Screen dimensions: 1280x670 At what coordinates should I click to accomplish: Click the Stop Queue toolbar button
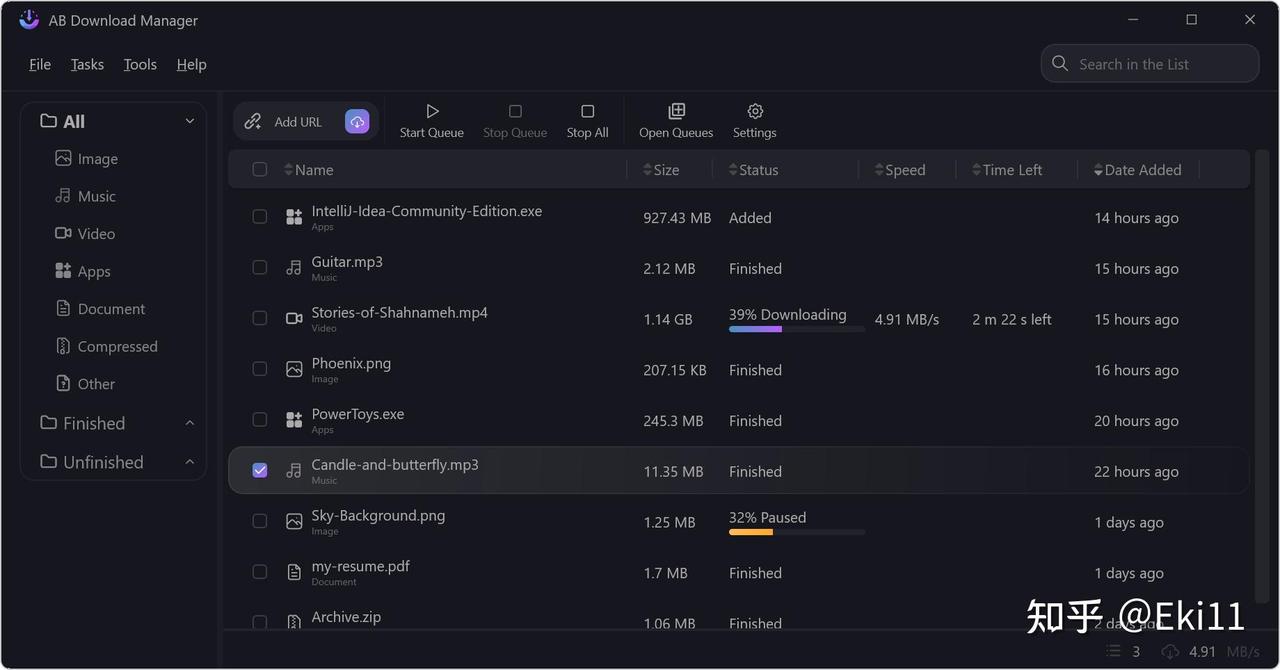click(515, 121)
